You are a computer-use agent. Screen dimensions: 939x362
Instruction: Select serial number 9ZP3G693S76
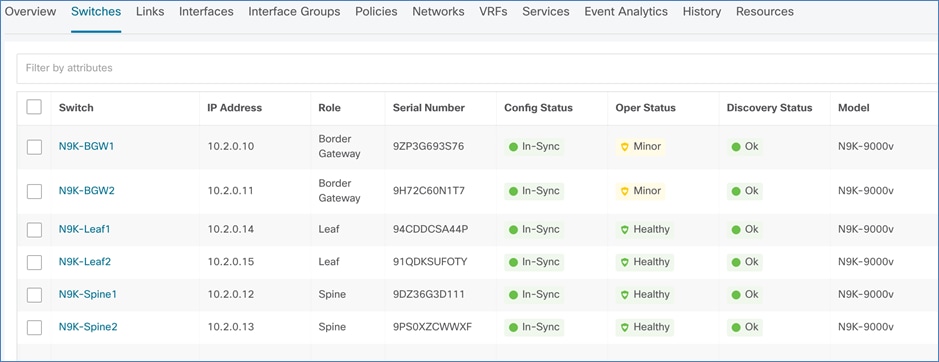(x=428, y=146)
